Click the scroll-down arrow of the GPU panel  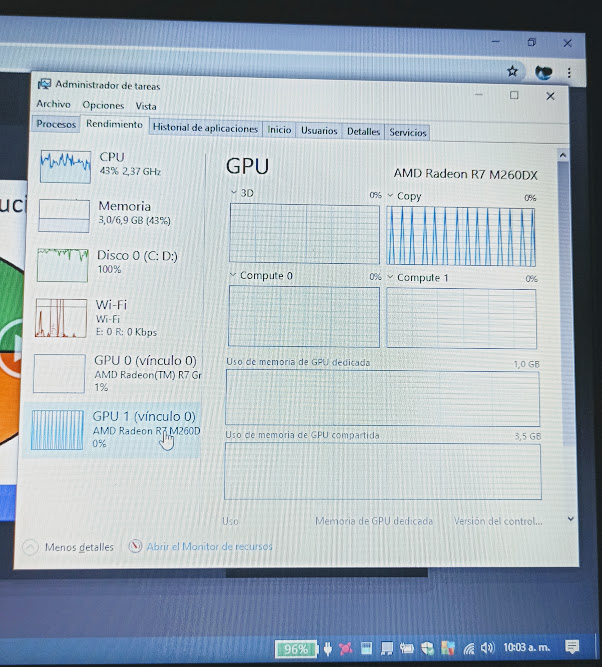click(x=571, y=519)
